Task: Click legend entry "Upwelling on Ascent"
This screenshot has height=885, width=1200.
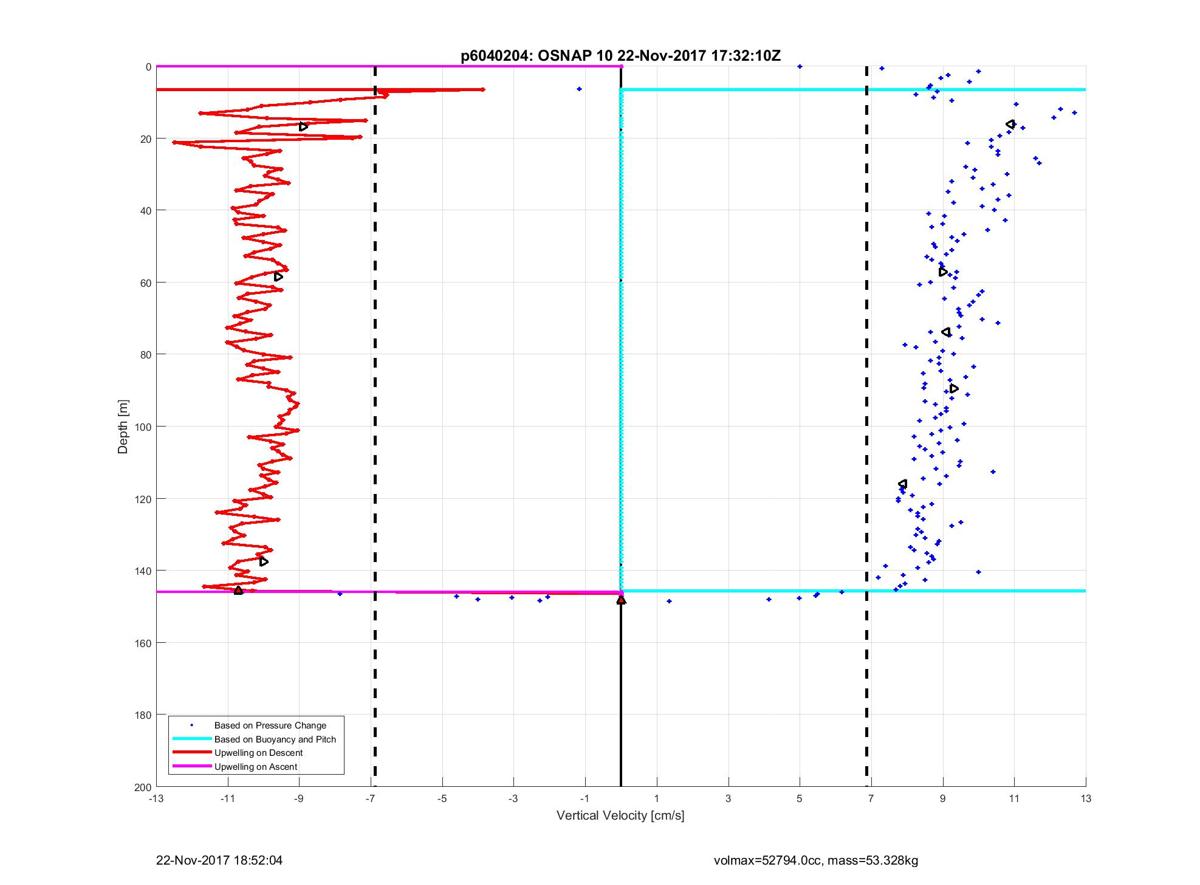Action: 256,766
